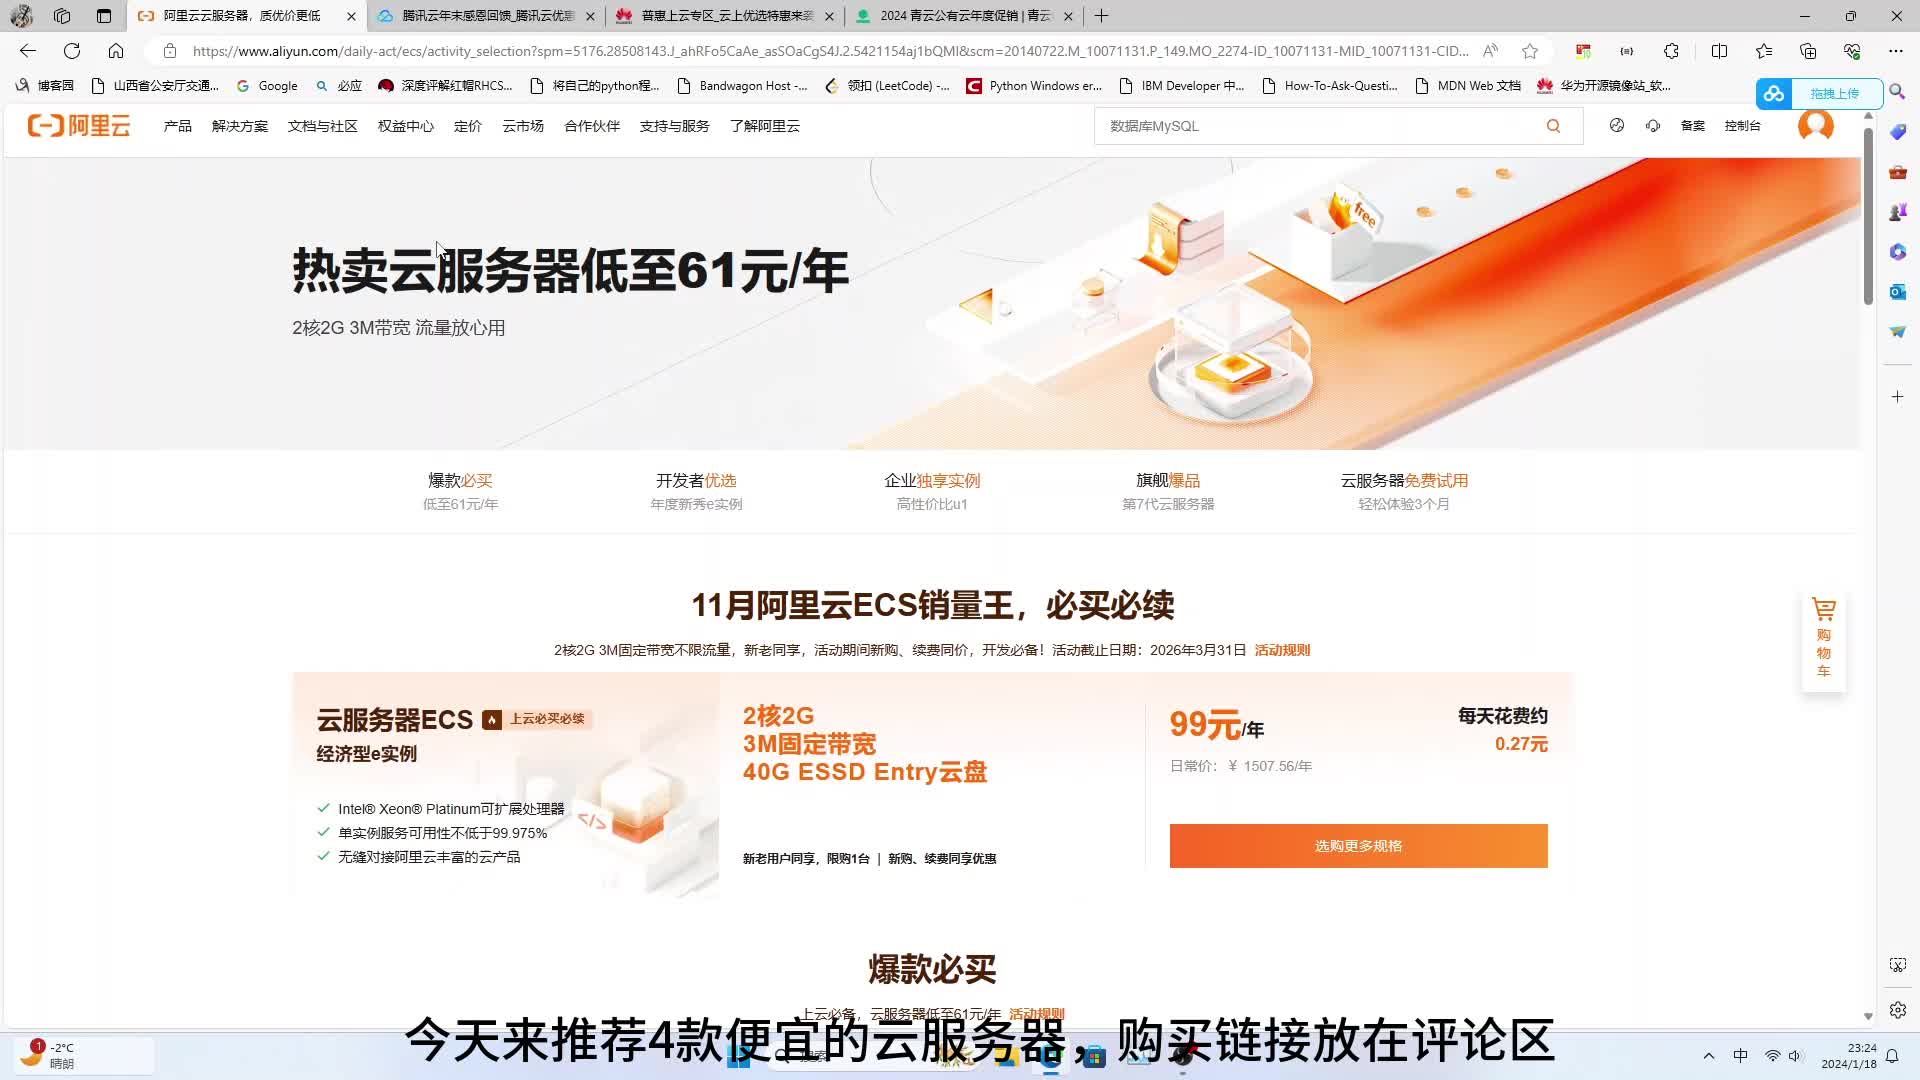Open the favorites list icon
Image resolution: width=1920 pixels, height=1080 pixels.
tap(1764, 51)
